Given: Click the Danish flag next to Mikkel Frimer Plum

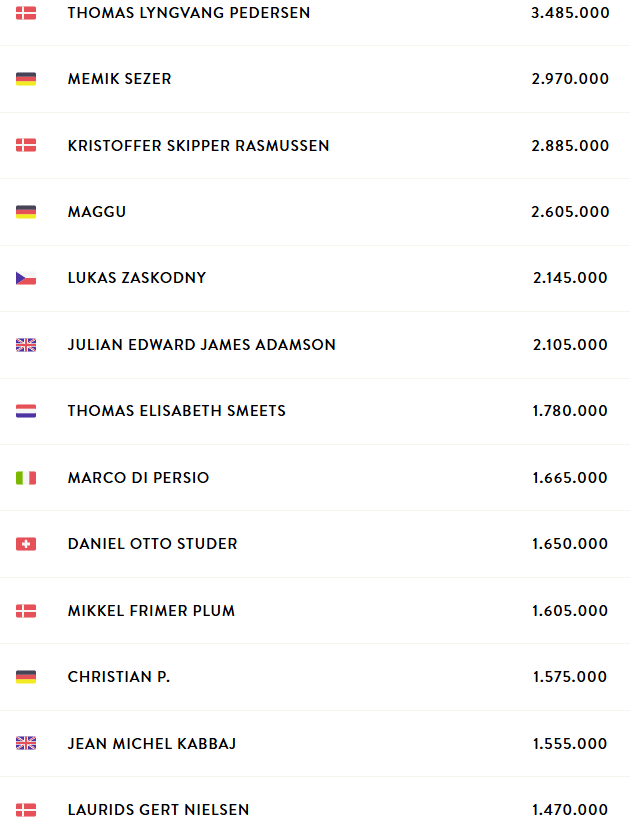Looking at the screenshot, I should (x=26, y=611).
